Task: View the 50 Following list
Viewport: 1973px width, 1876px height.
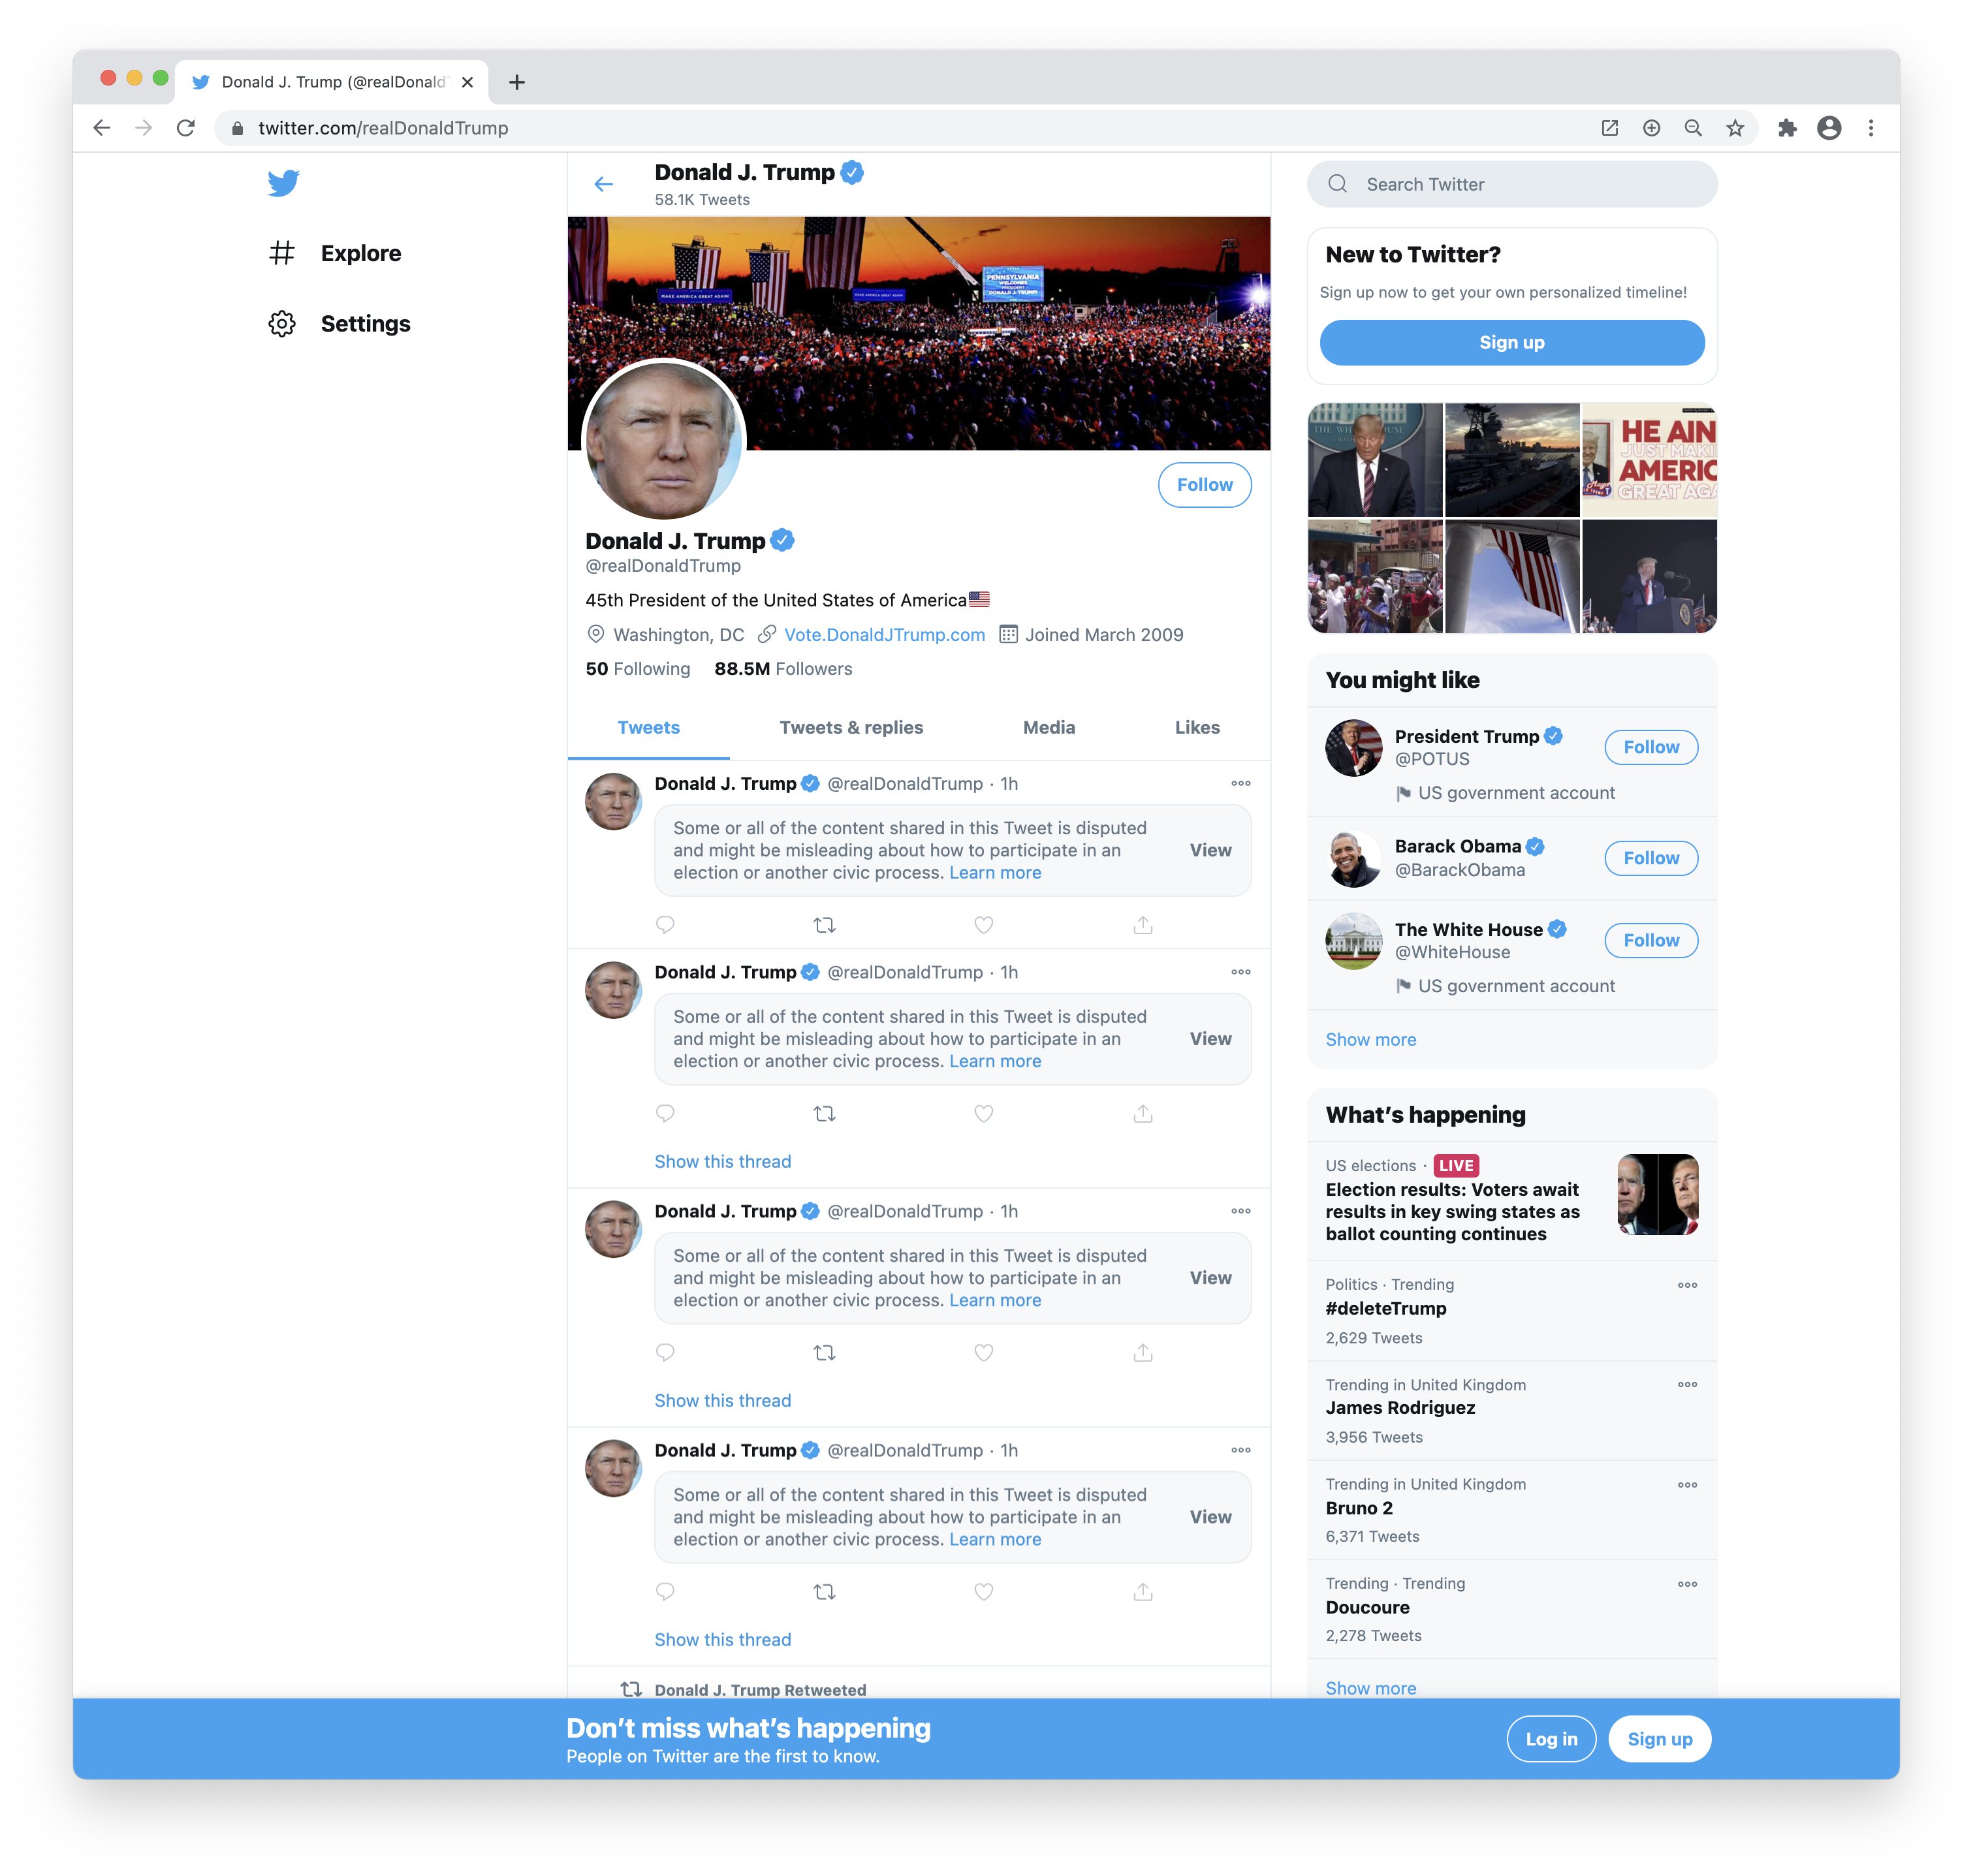Action: (638, 669)
